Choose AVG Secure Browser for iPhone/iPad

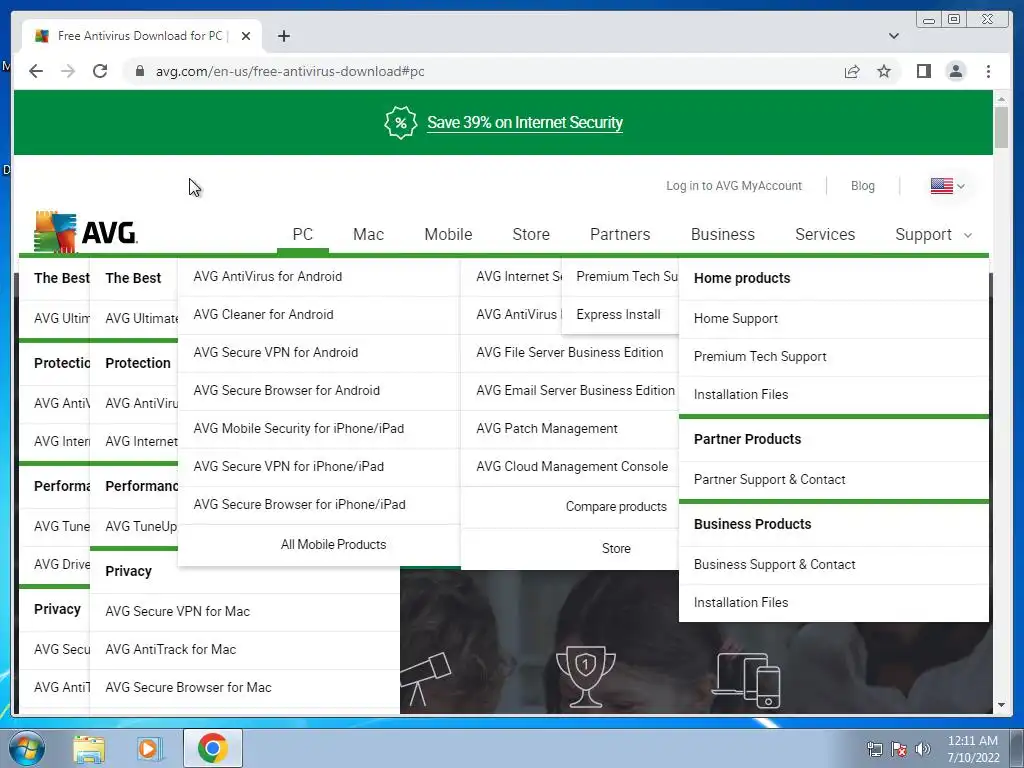[x=299, y=504]
